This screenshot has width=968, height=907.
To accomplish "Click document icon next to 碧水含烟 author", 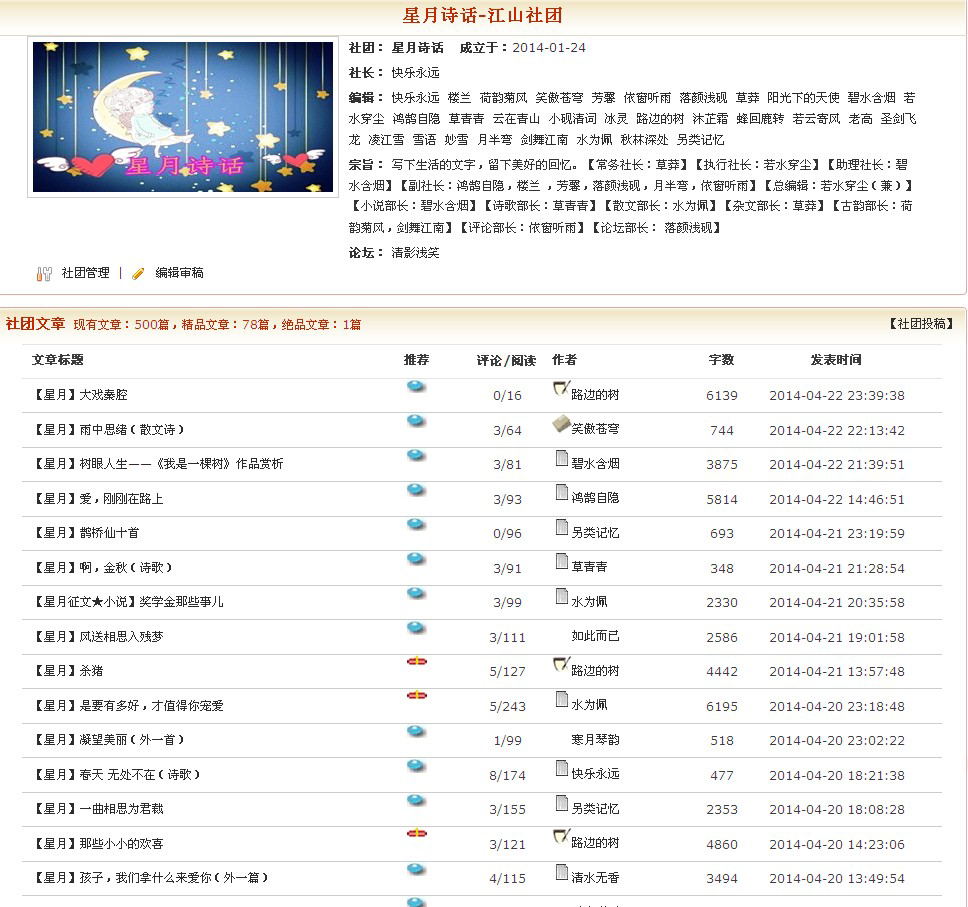I will pyautogui.click(x=562, y=458).
